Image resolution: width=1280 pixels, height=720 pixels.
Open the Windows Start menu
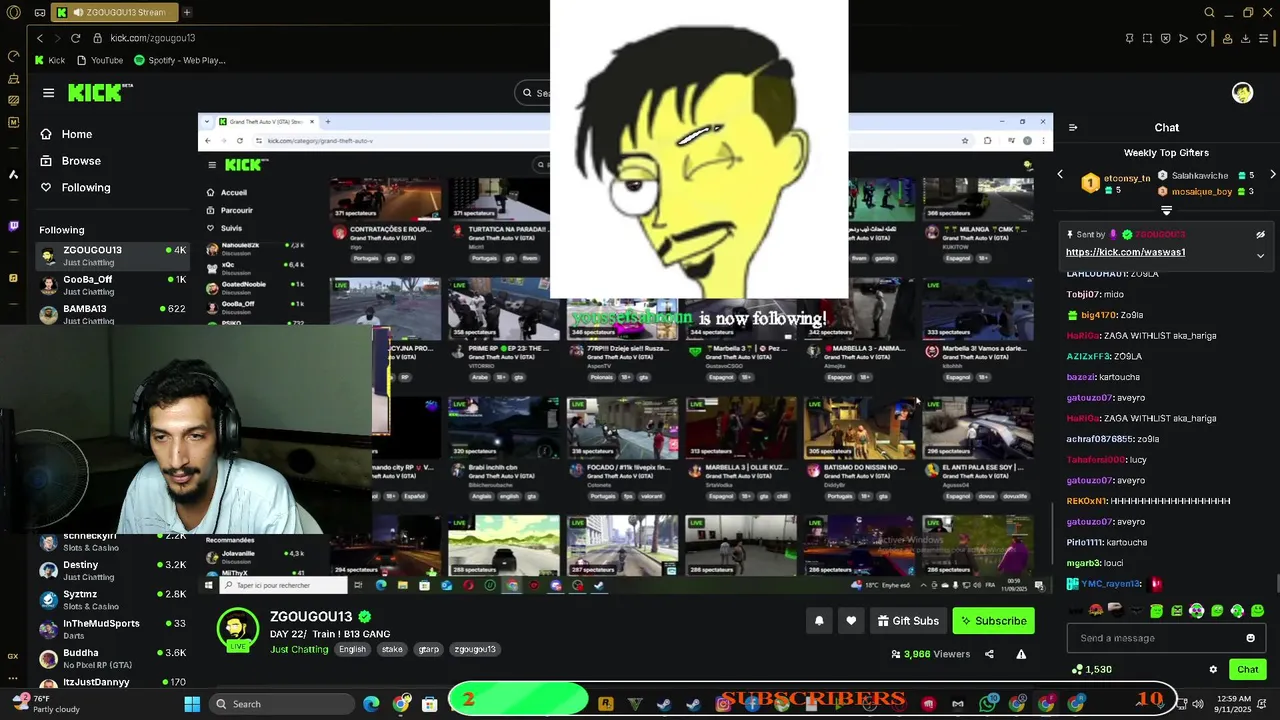click(192, 704)
